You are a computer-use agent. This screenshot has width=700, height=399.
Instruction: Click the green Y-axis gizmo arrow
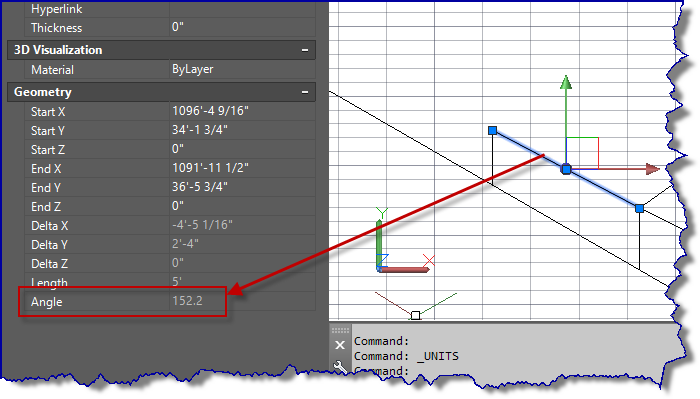(566, 83)
